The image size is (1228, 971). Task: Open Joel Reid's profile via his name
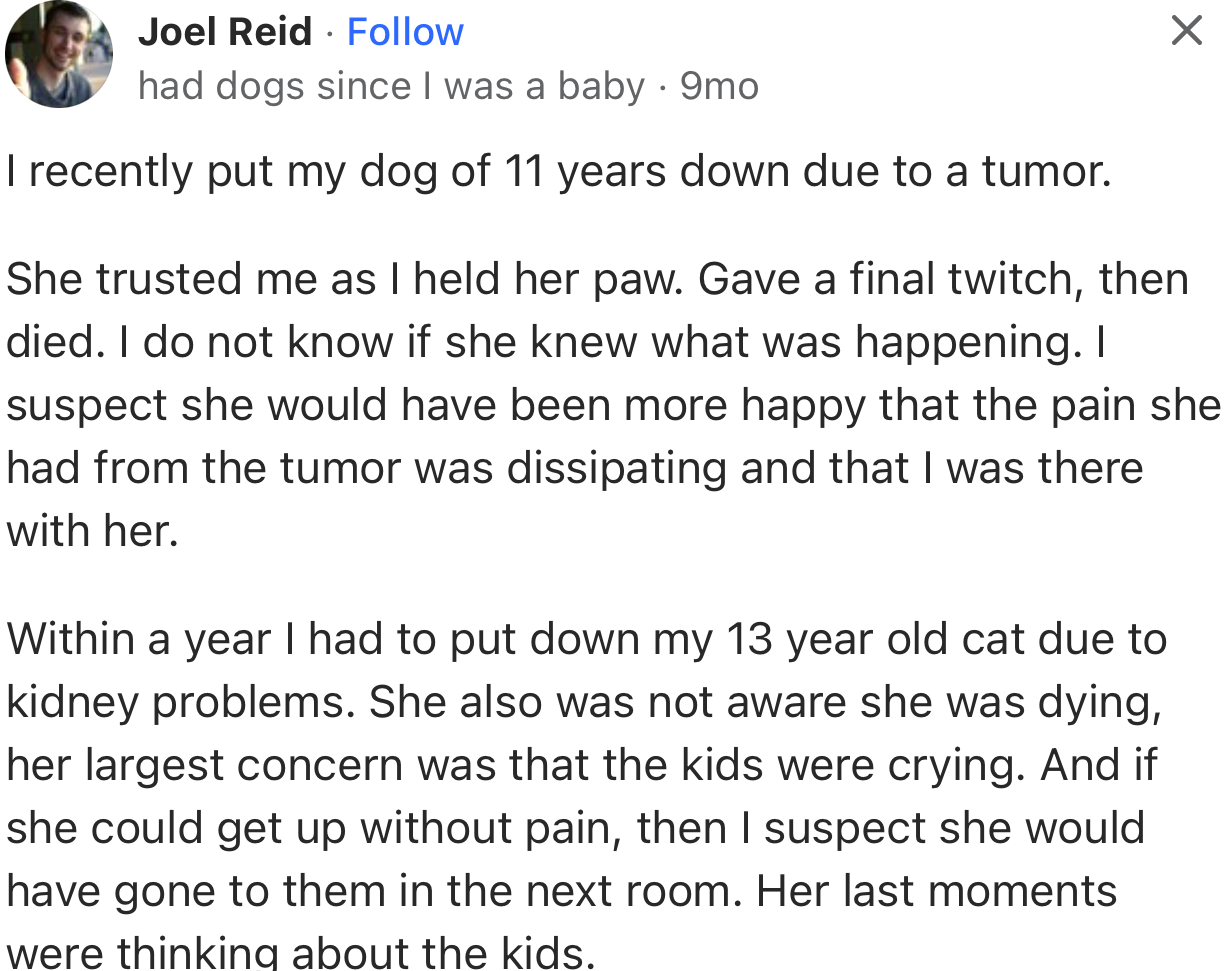(x=225, y=31)
